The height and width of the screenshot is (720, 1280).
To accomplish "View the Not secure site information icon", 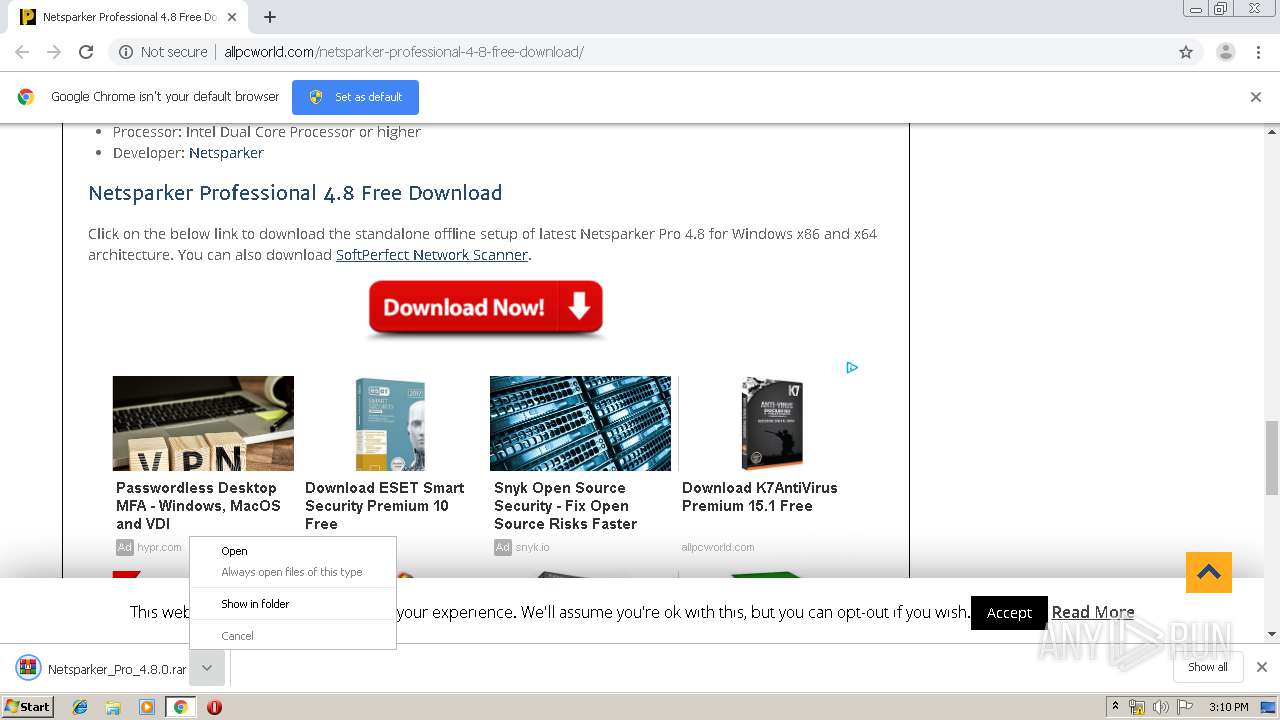I will click(126, 52).
